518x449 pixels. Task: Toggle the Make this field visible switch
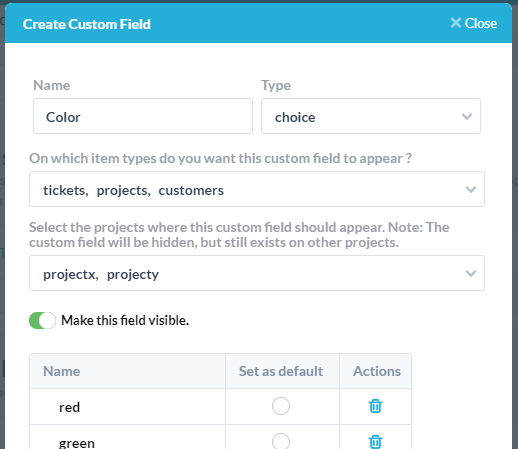pos(42,320)
